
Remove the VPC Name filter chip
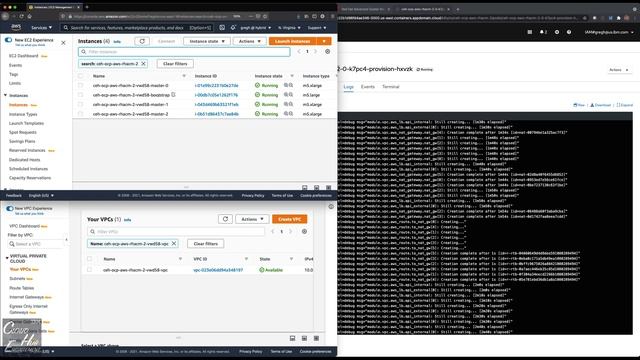pos(174,243)
